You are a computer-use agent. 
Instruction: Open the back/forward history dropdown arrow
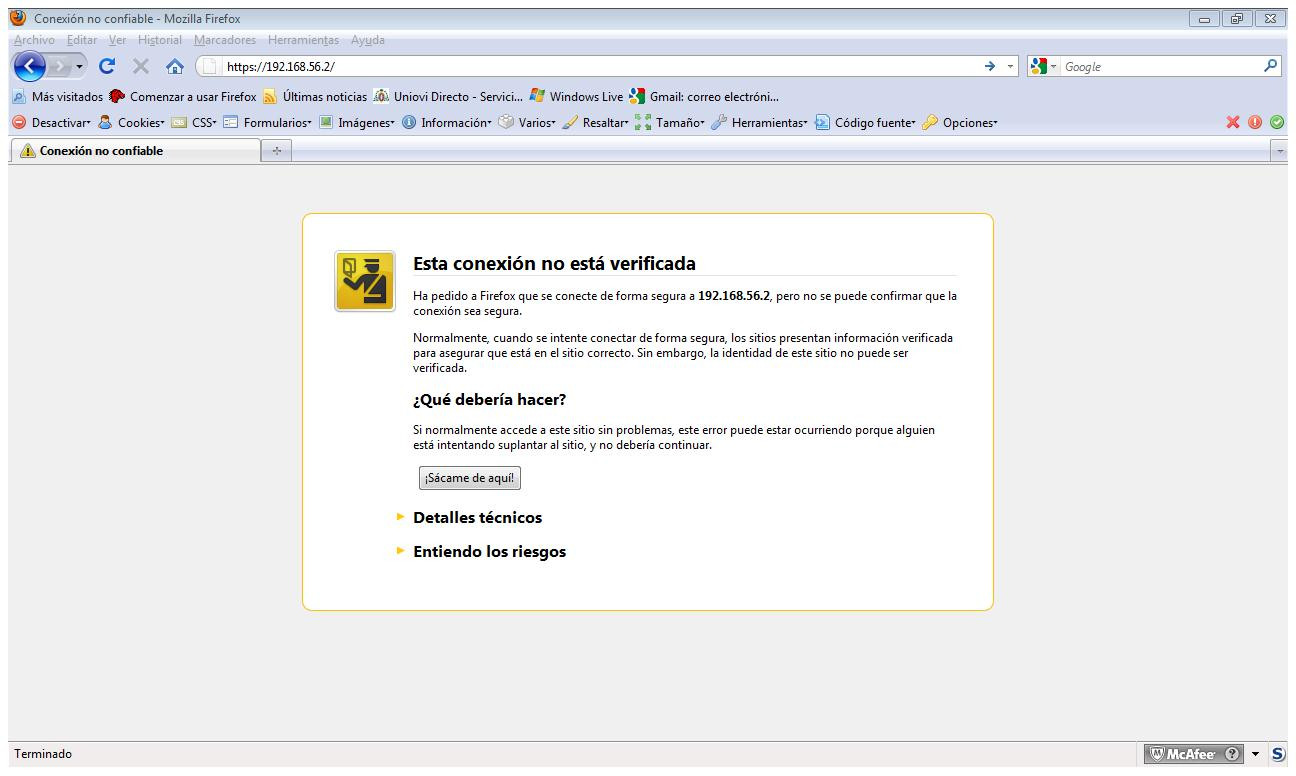(80, 67)
